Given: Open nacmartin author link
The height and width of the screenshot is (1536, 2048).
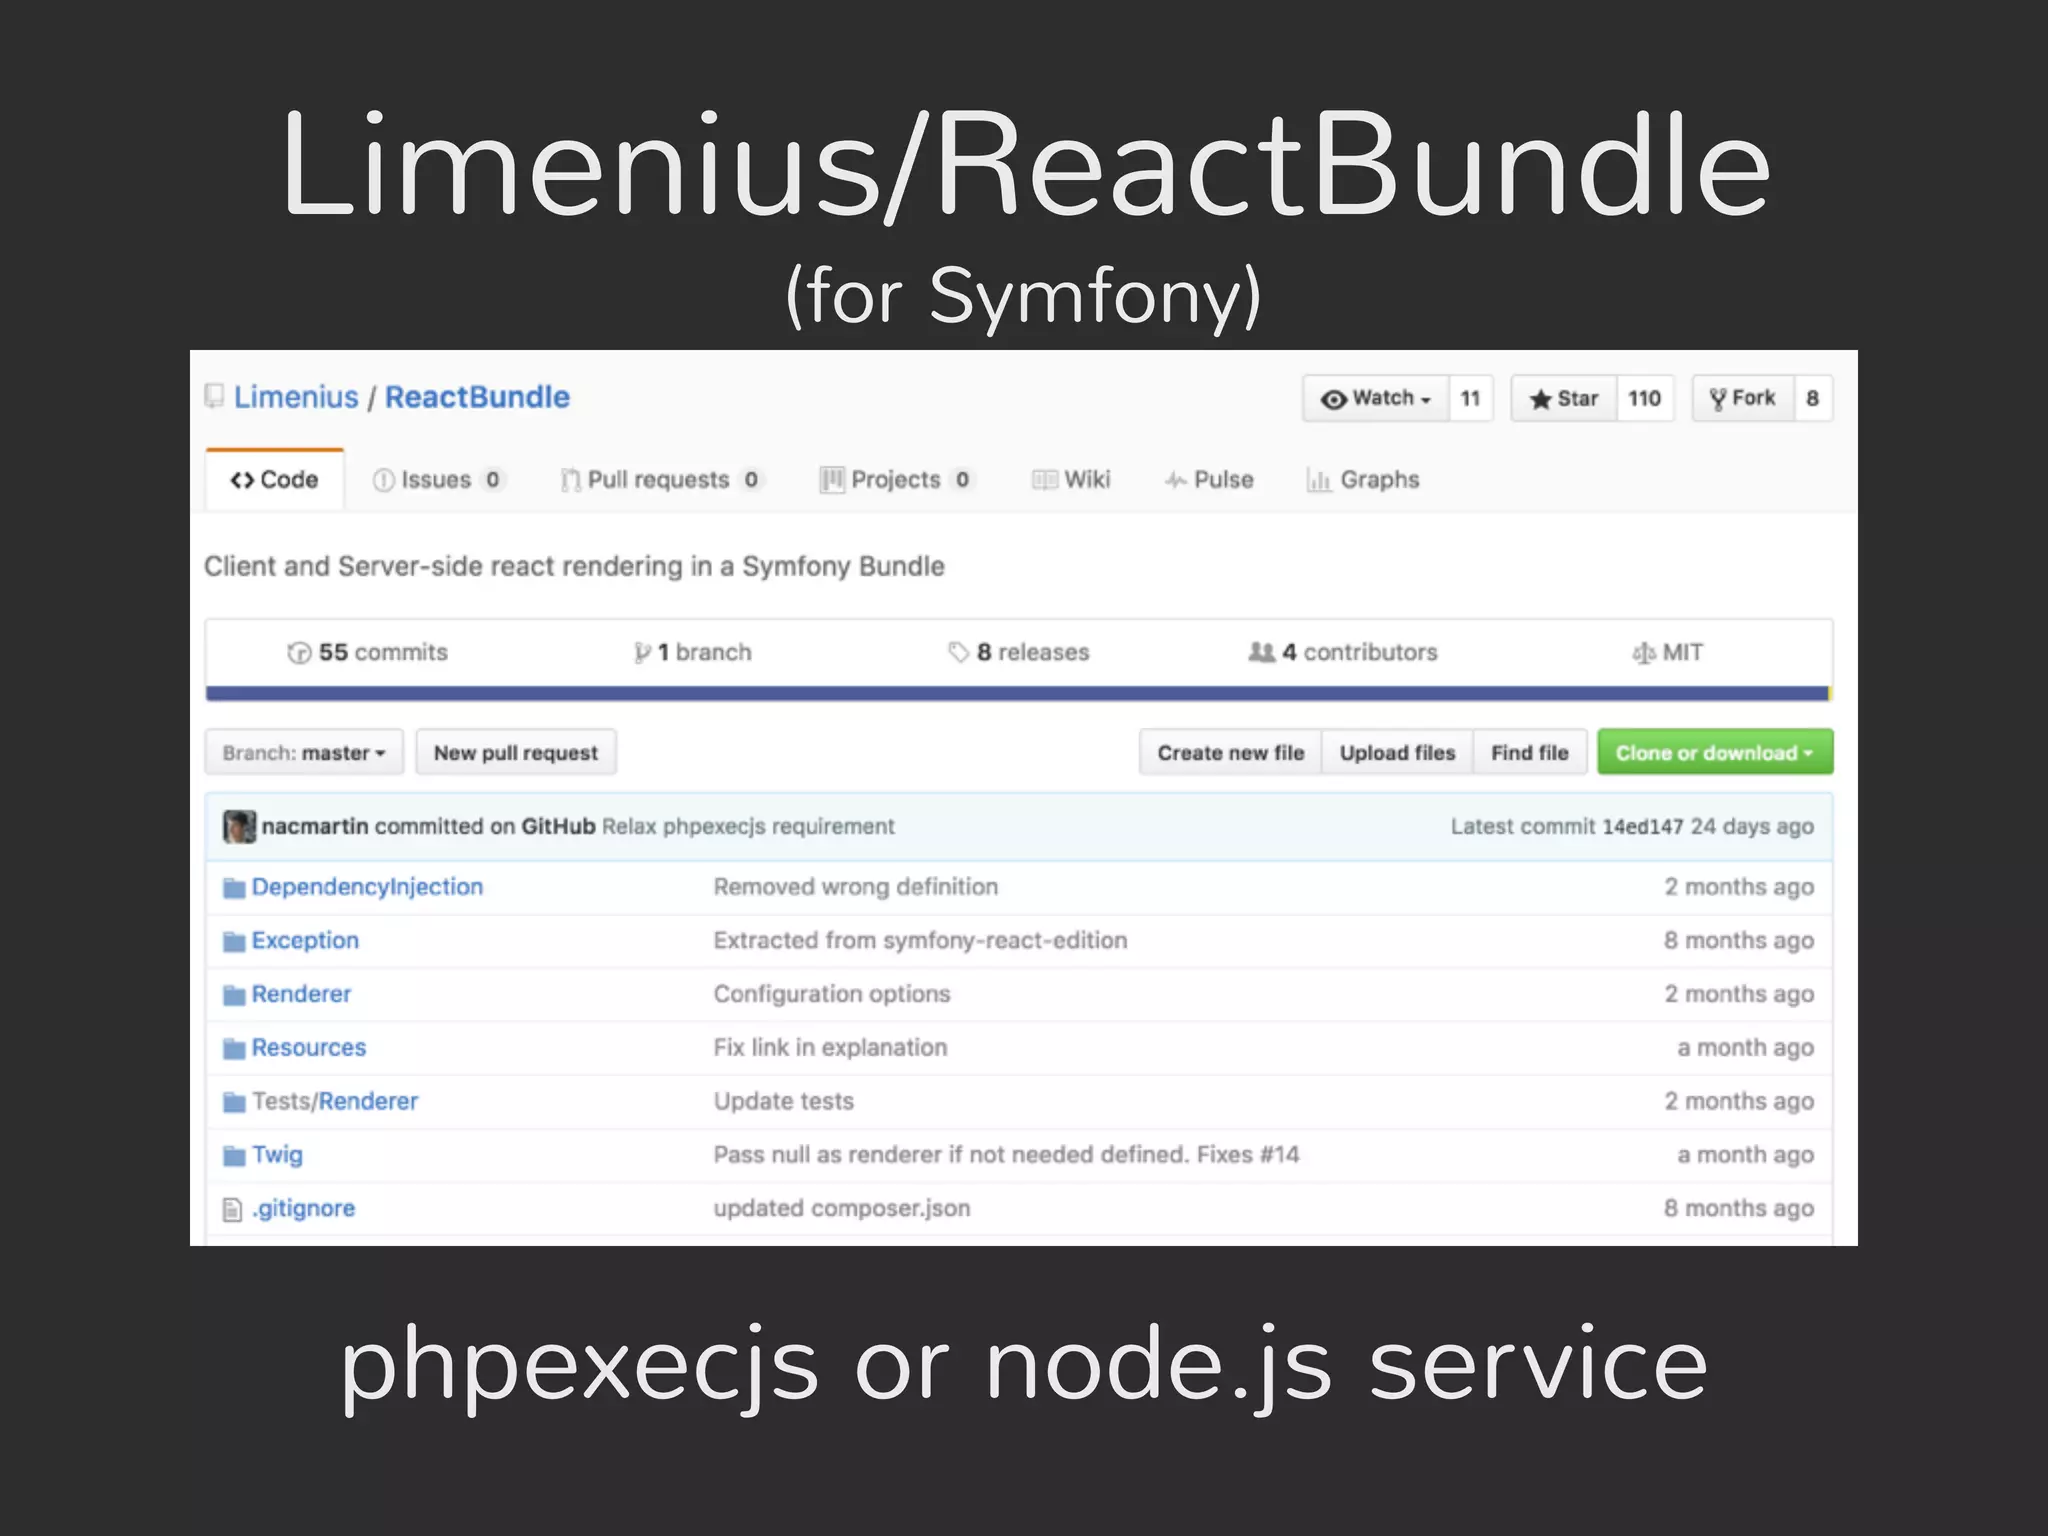Looking at the screenshot, I should [x=315, y=826].
